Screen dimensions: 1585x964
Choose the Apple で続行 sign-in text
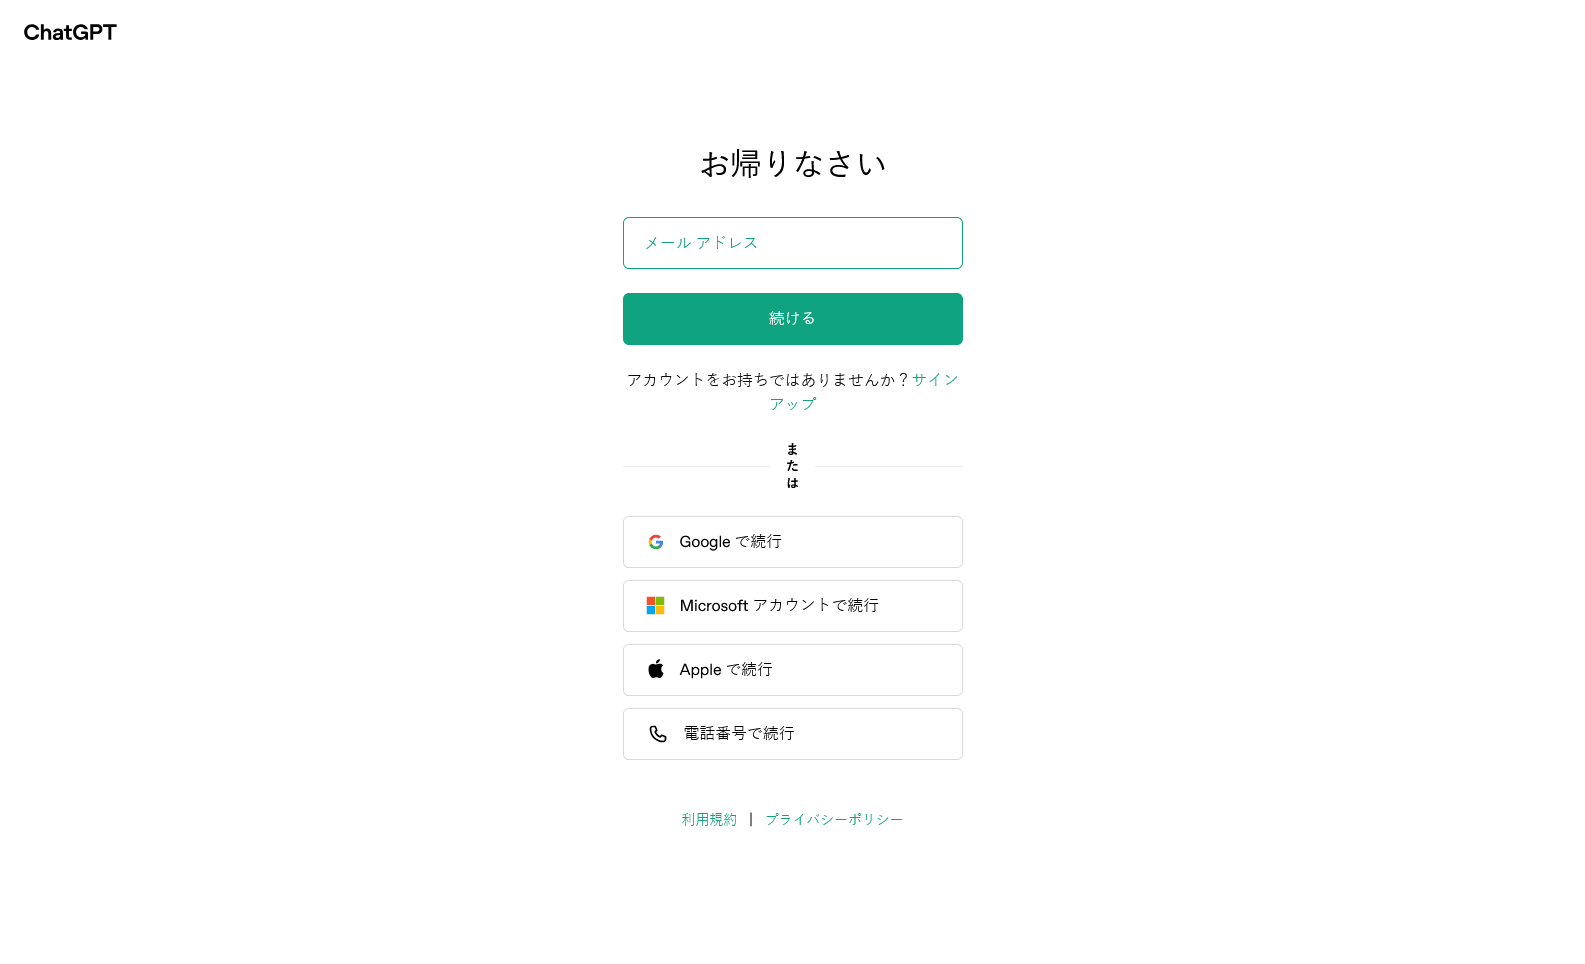[726, 670]
